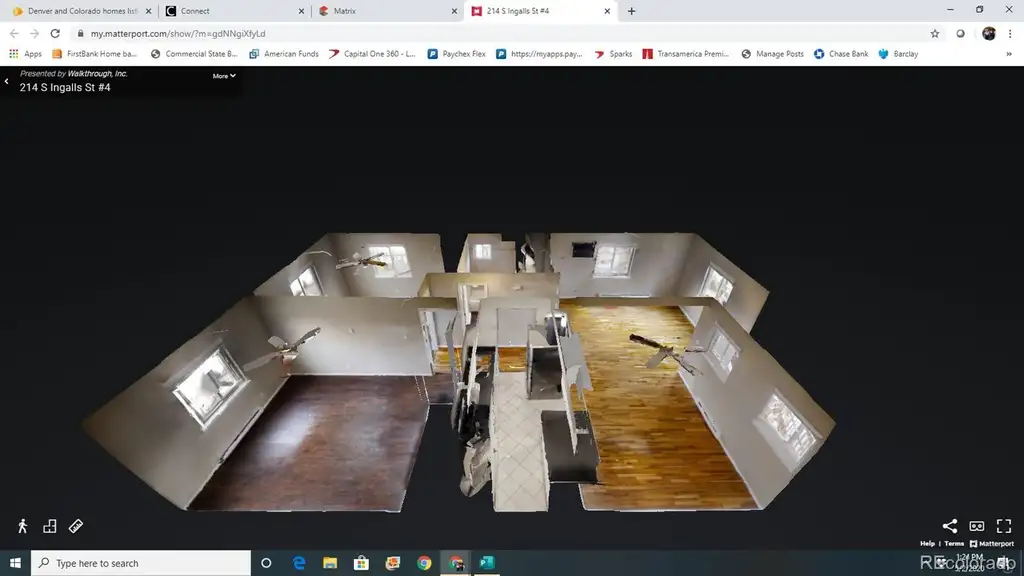Bookmark this page with the star
Image resolution: width=1024 pixels, height=576 pixels.
pyautogui.click(x=935, y=33)
